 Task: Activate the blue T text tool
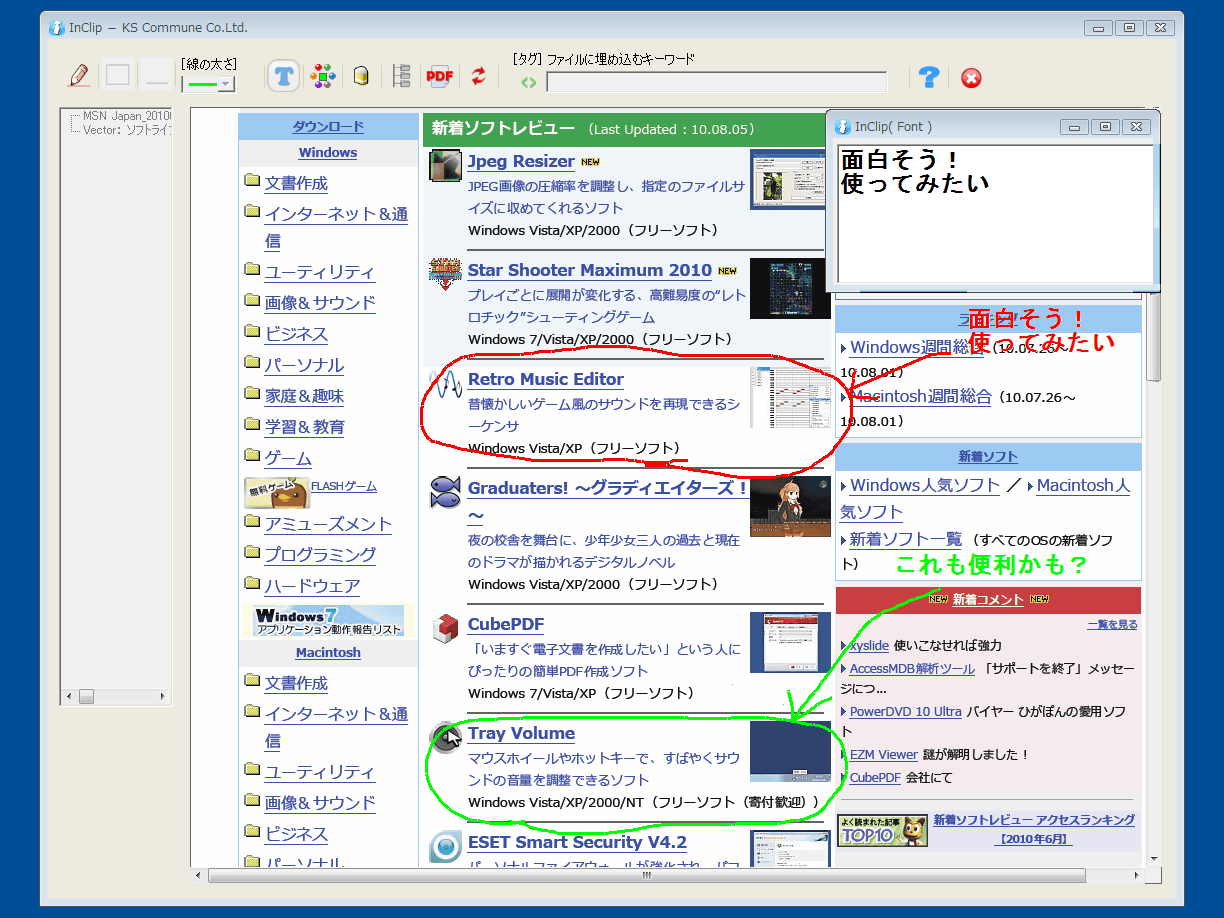284,76
